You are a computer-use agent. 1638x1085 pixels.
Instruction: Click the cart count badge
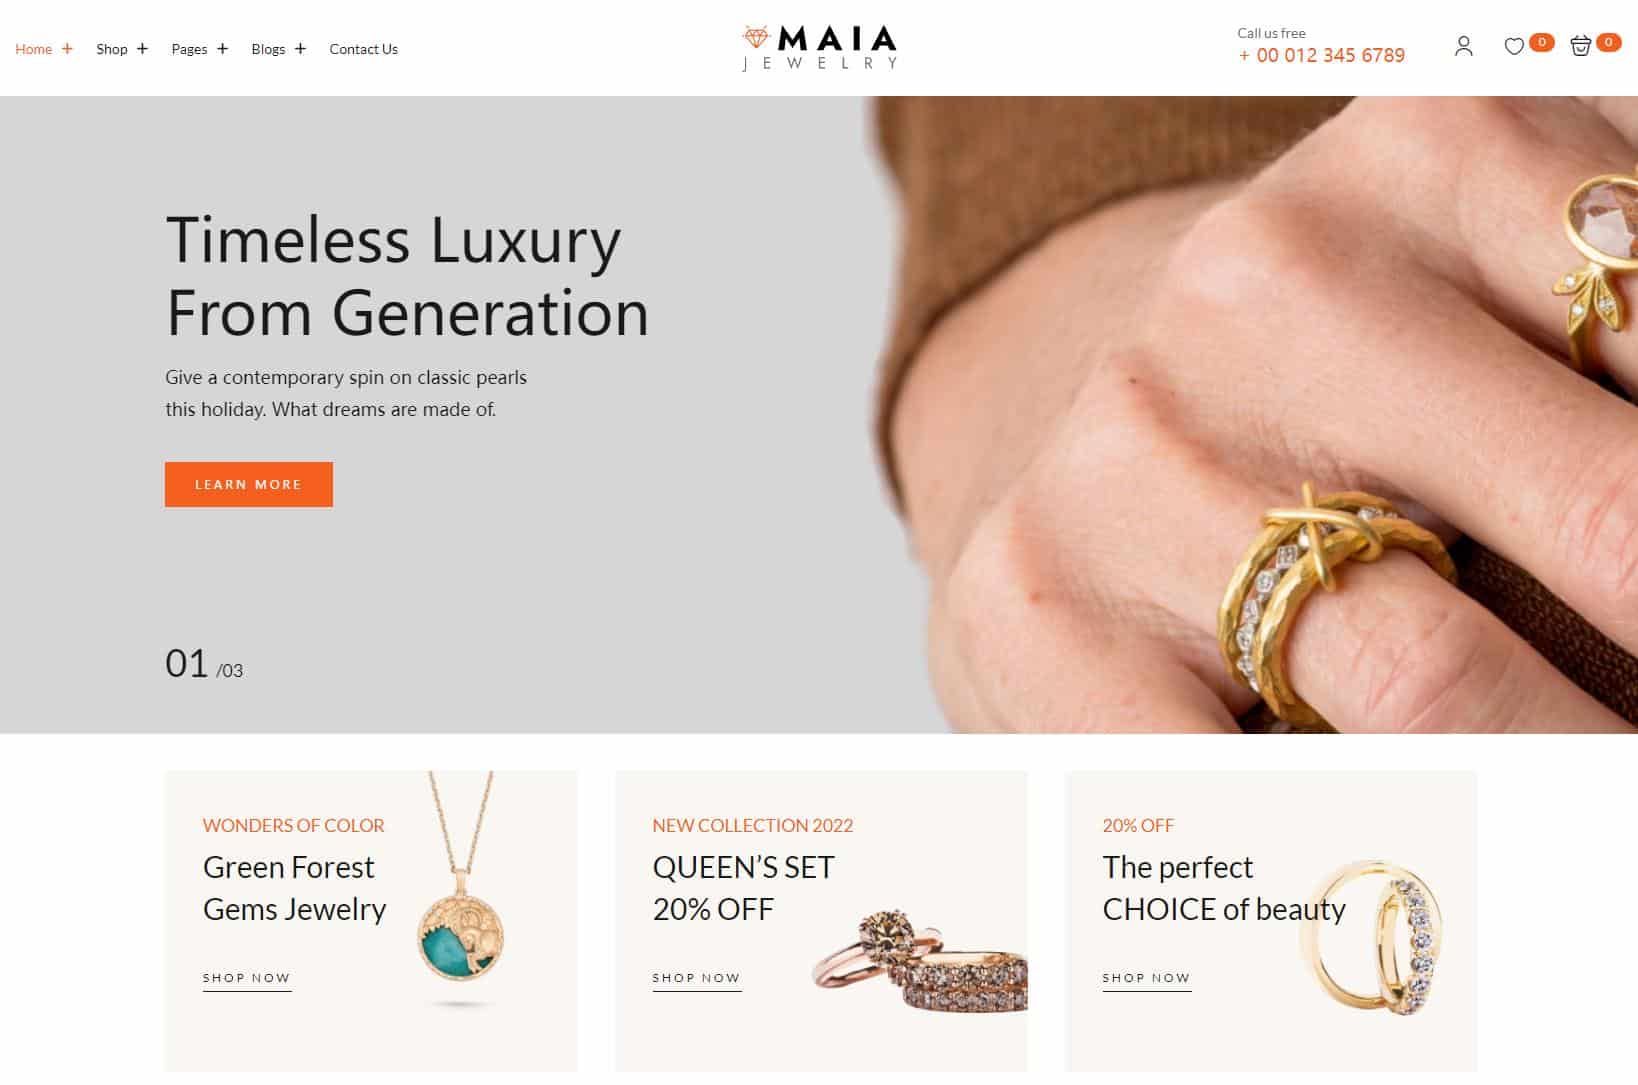coord(1608,42)
